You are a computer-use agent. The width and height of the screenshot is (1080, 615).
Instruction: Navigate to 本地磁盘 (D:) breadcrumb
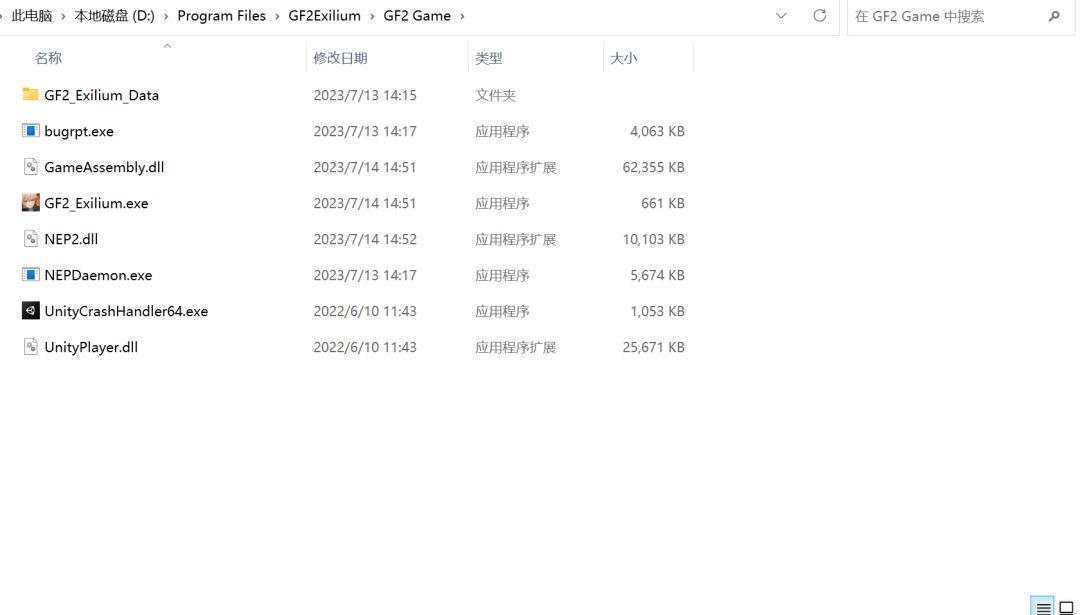click(114, 16)
